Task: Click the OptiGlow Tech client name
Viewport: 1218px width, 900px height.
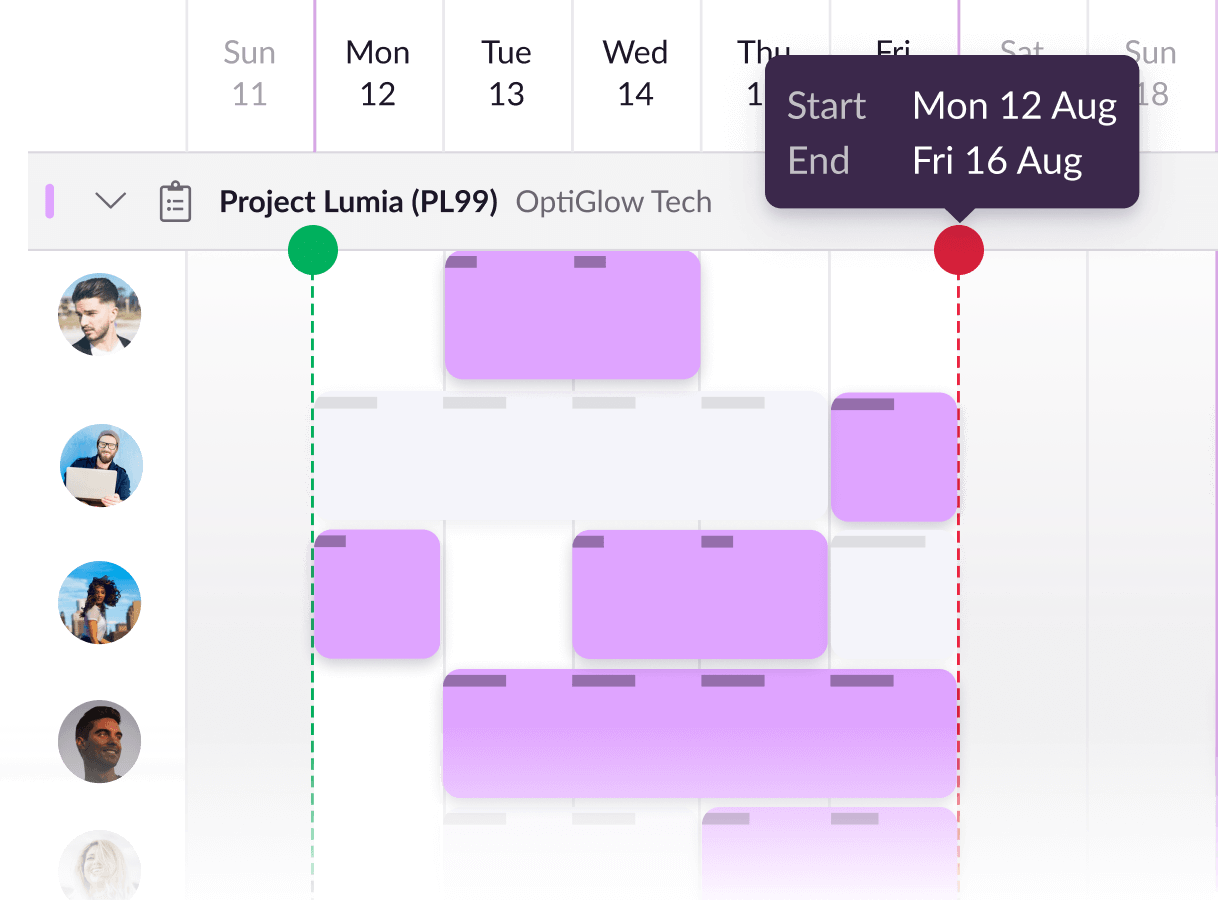Action: pos(613,202)
